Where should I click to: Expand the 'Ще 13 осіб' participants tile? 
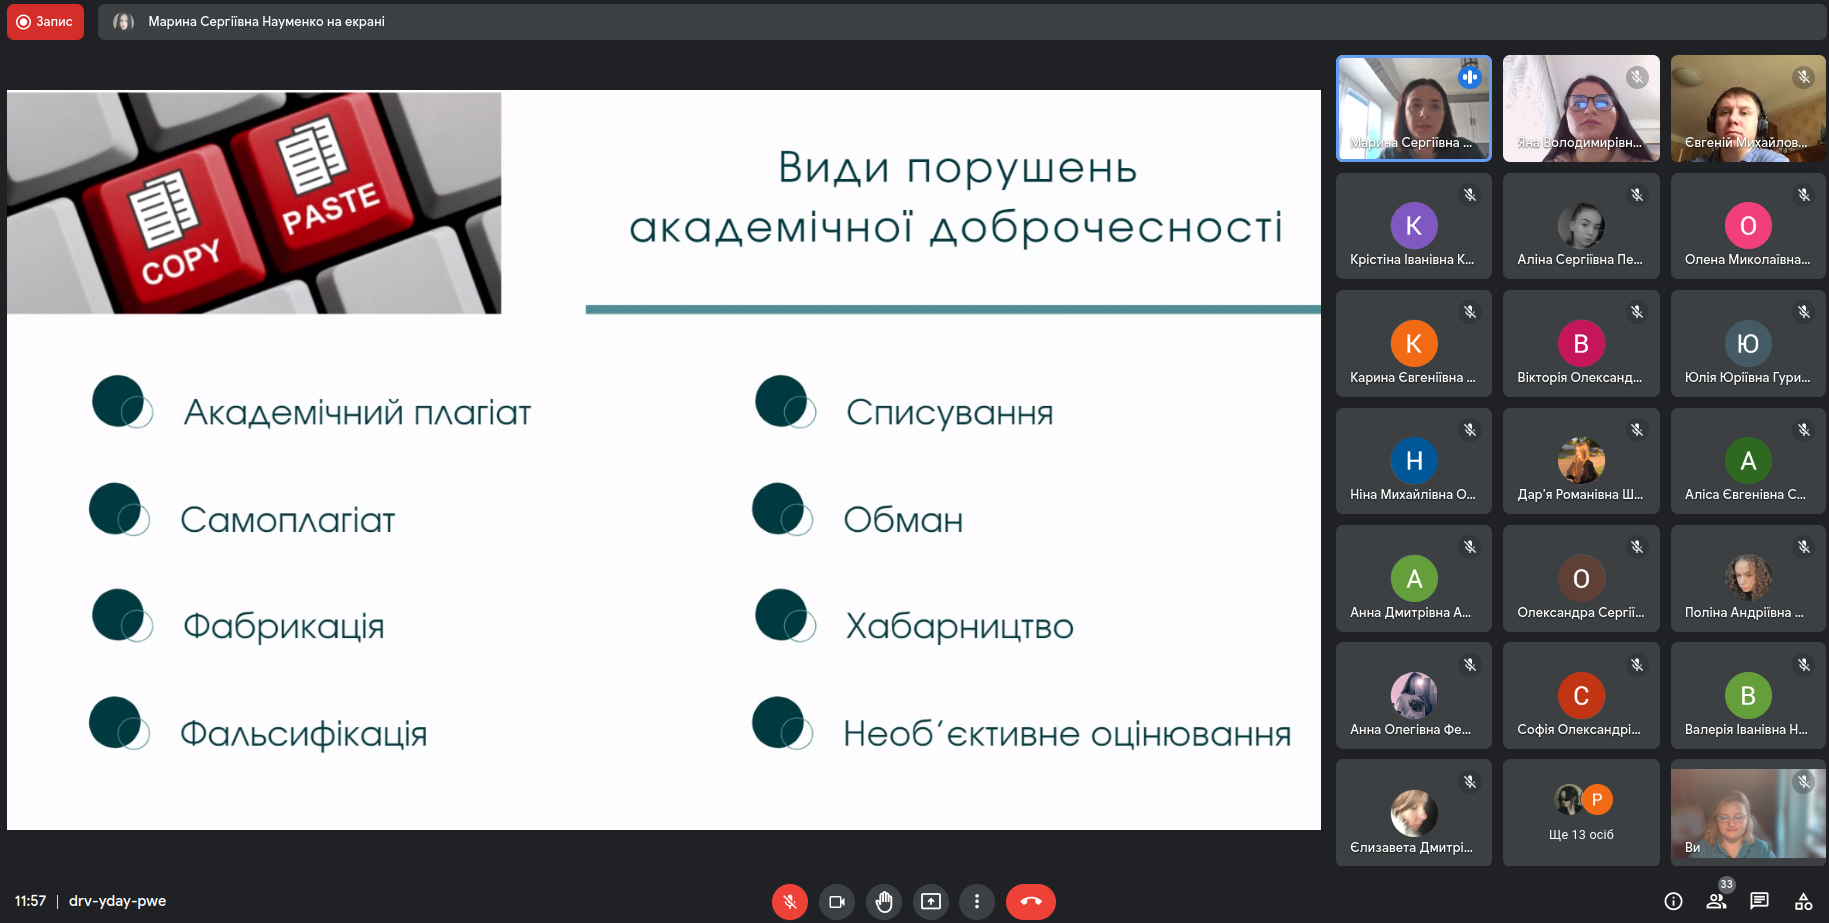(1580, 812)
